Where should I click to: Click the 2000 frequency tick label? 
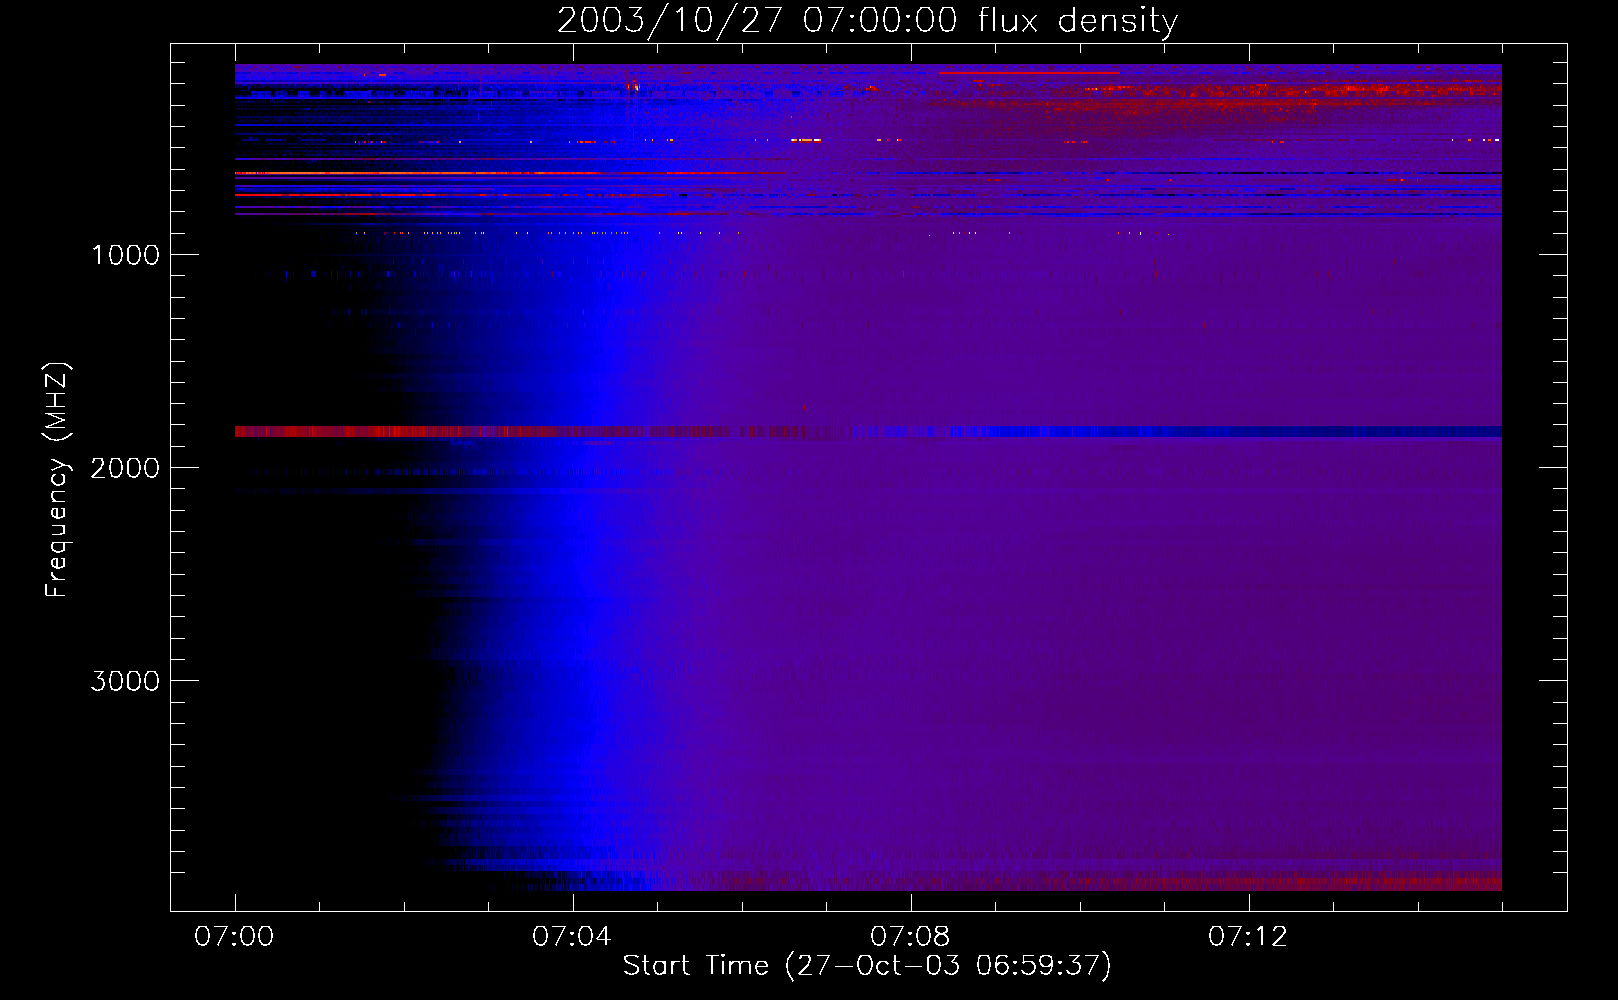point(125,468)
